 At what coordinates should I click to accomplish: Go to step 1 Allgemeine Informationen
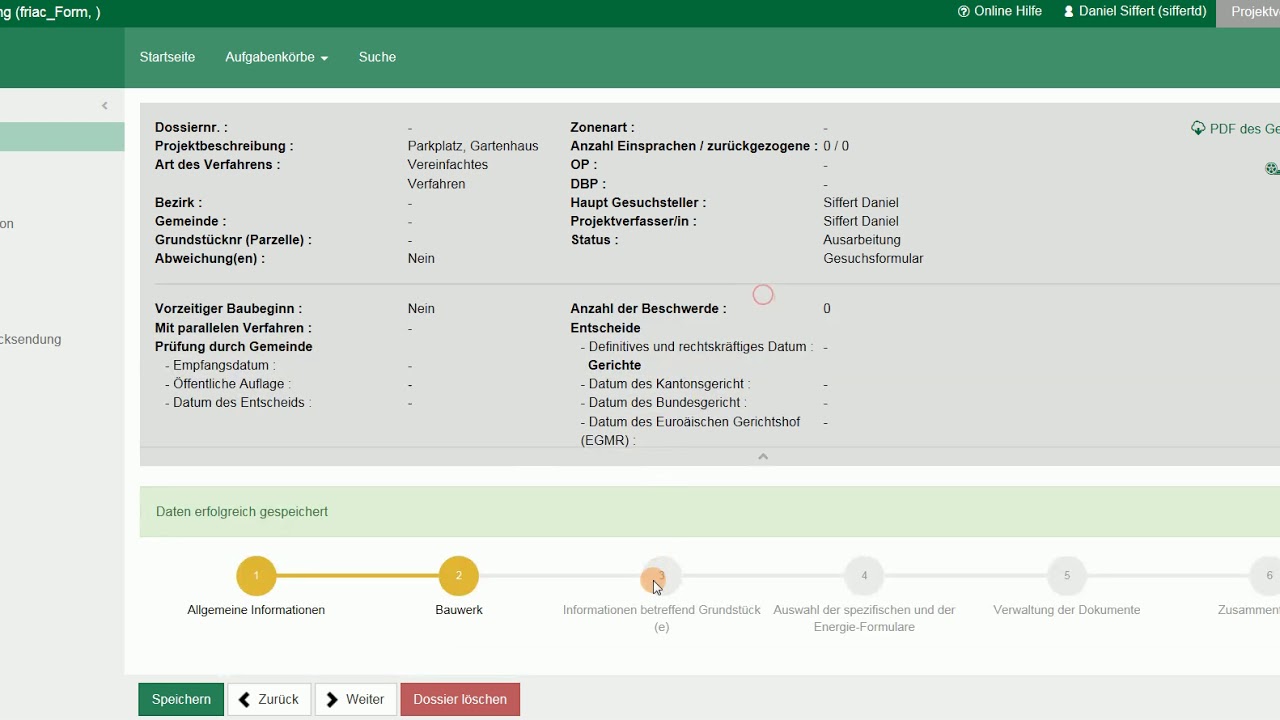point(256,576)
